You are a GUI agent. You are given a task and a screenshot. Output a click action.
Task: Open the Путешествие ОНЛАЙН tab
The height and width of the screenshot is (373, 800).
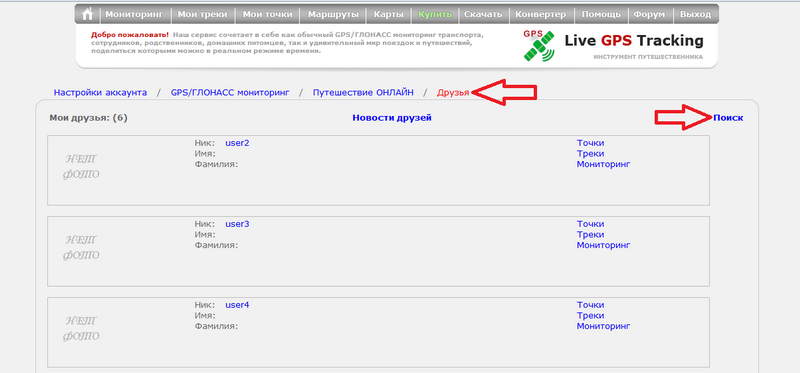tap(363, 93)
